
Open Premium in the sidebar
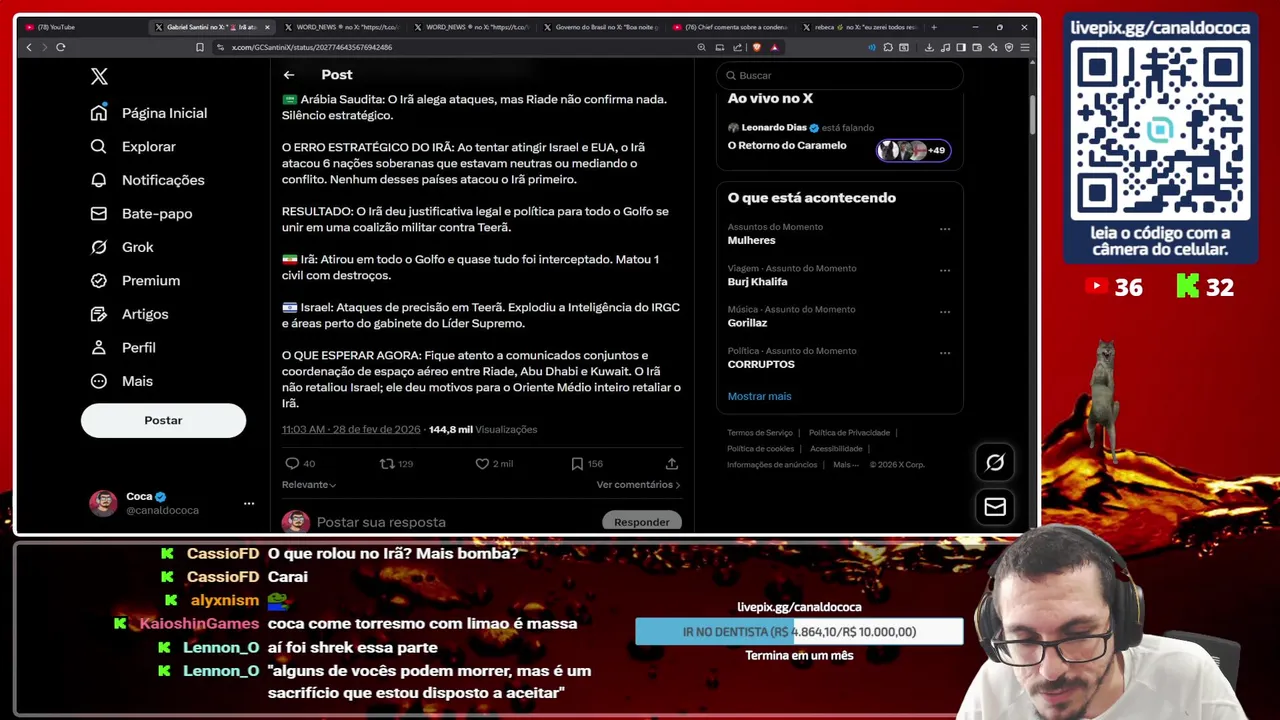(x=135, y=280)
